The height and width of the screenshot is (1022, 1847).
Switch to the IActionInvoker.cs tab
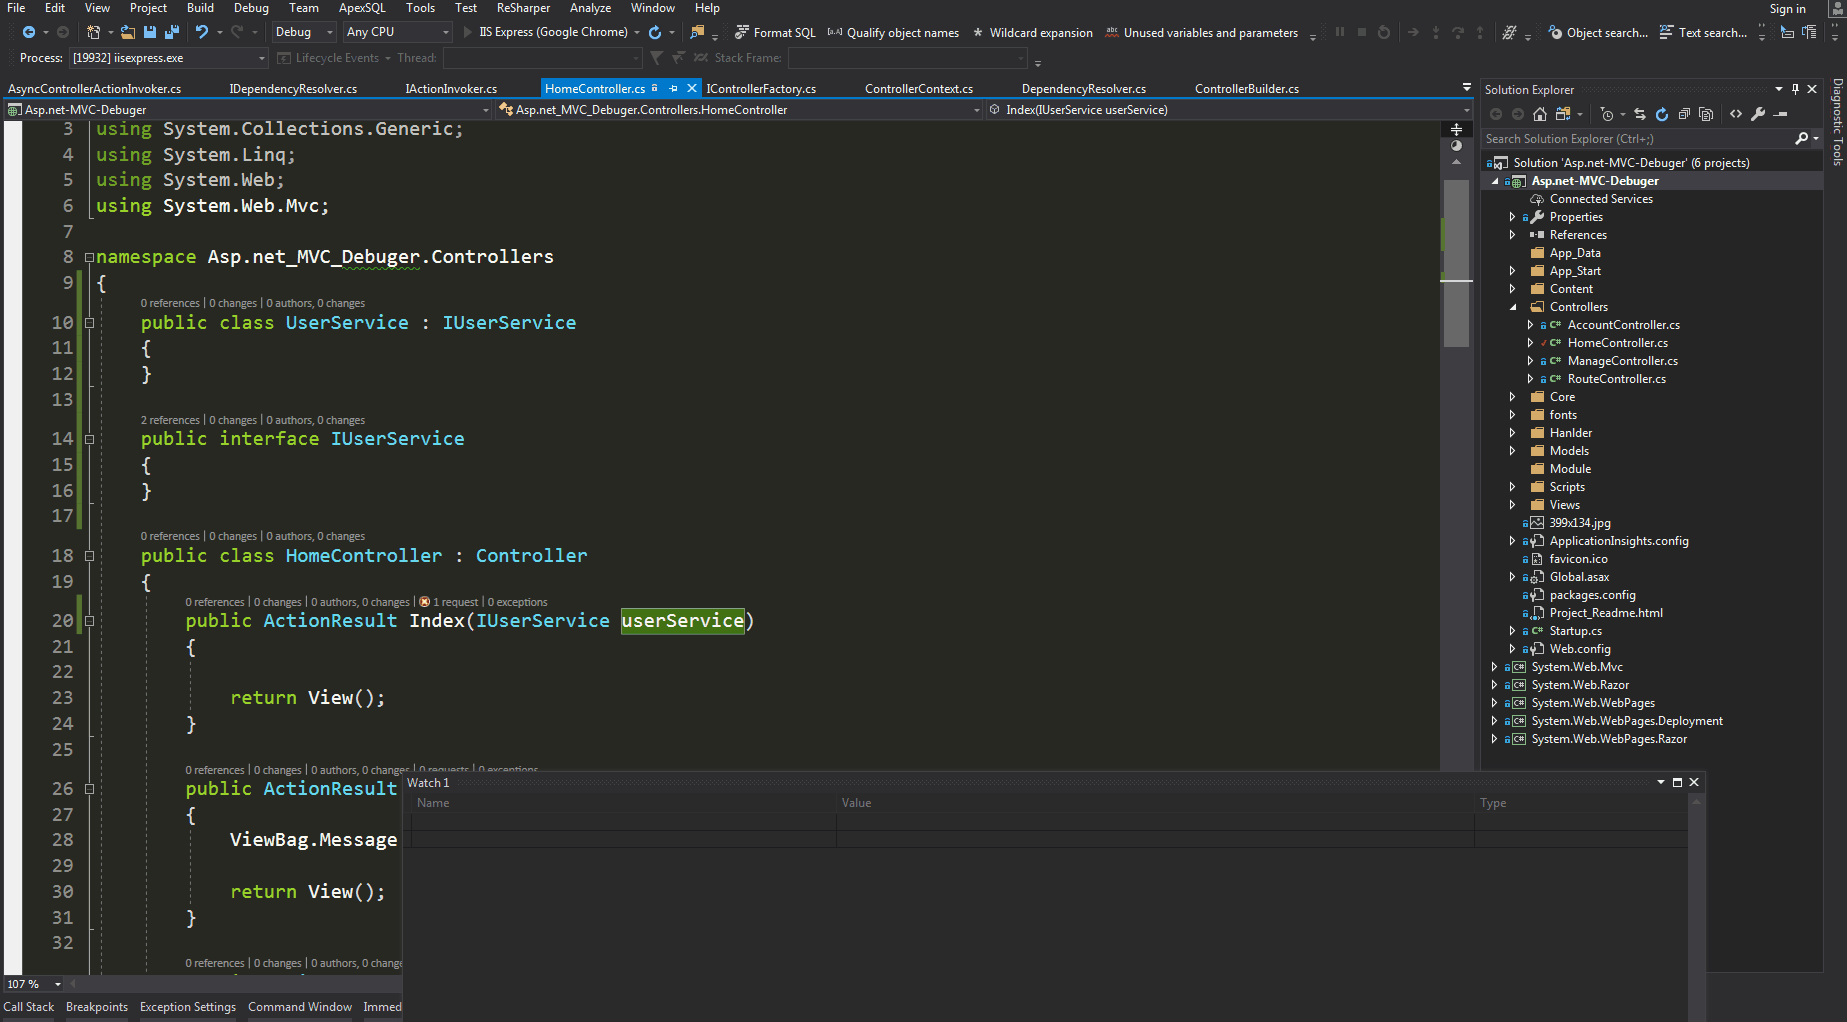pos(451,89)
